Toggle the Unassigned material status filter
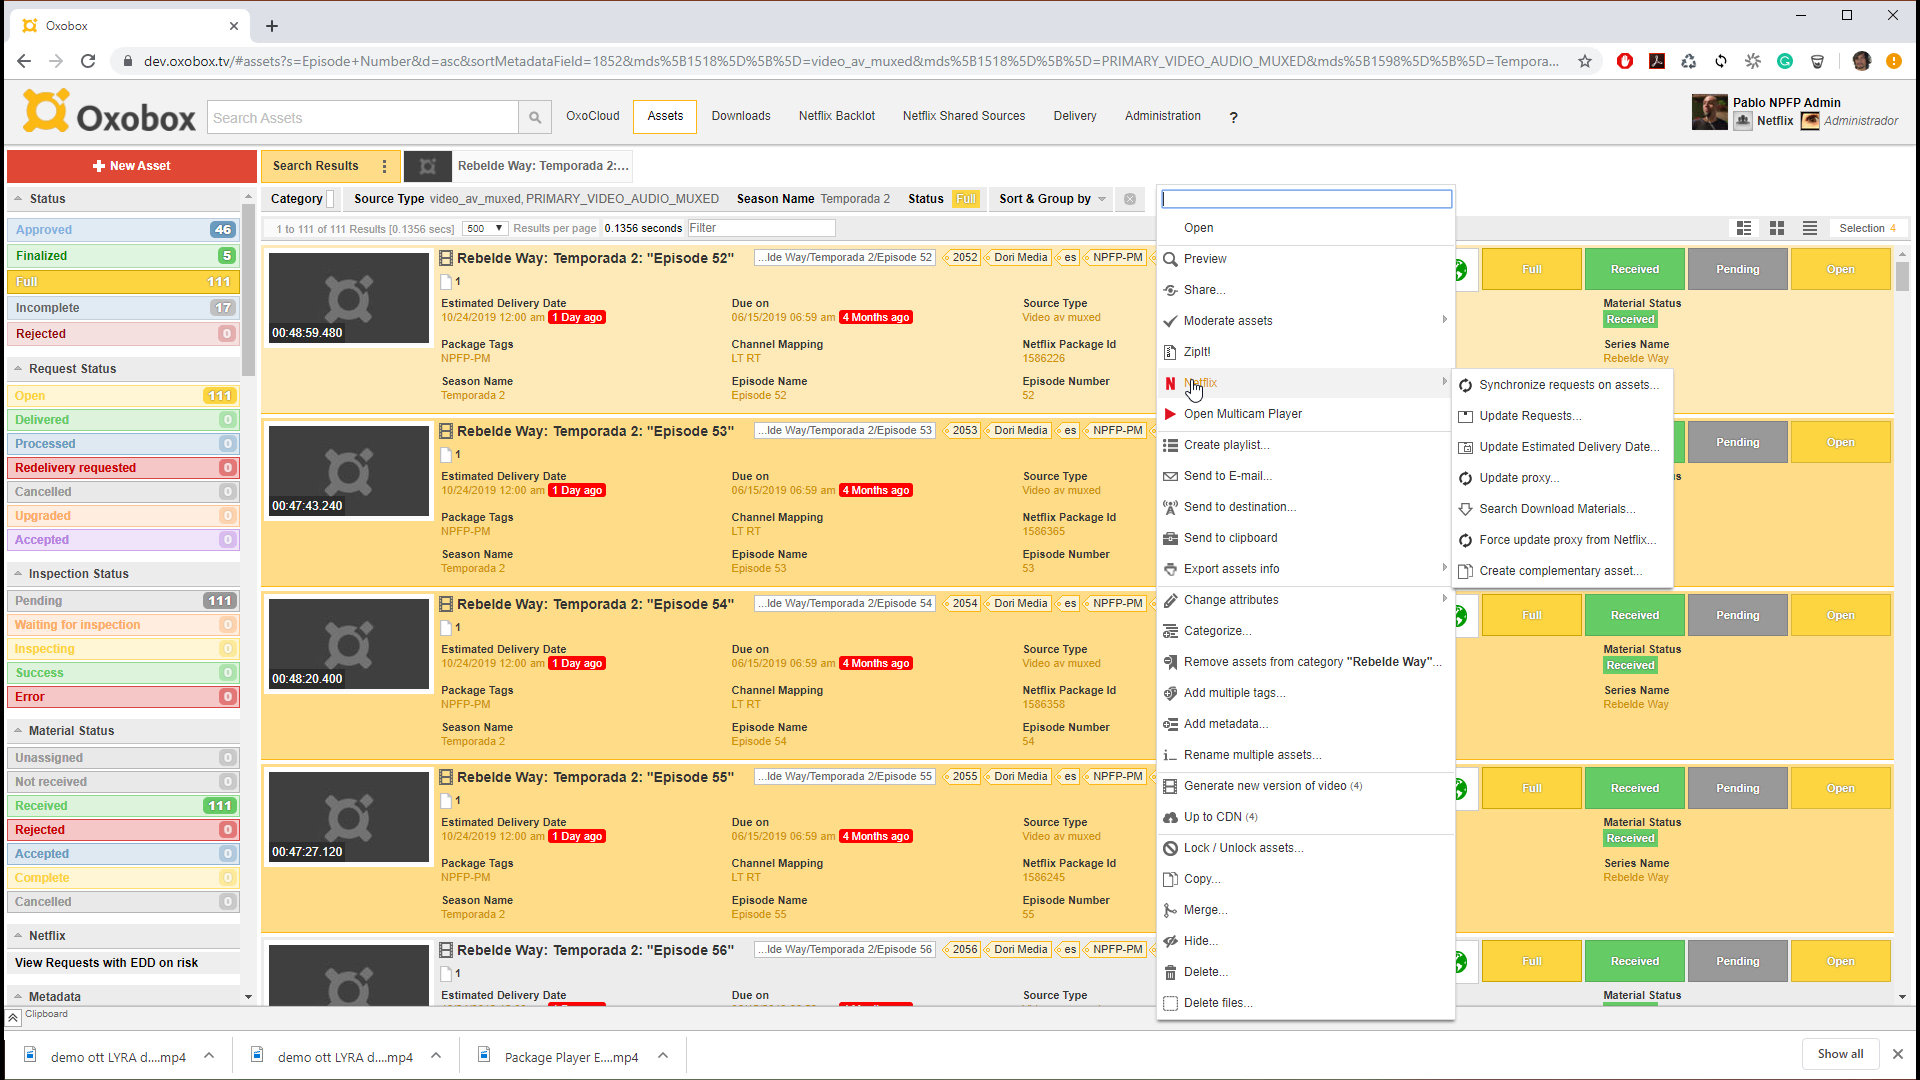This screenshot has height=1080, width=1920. pos(124,758)
